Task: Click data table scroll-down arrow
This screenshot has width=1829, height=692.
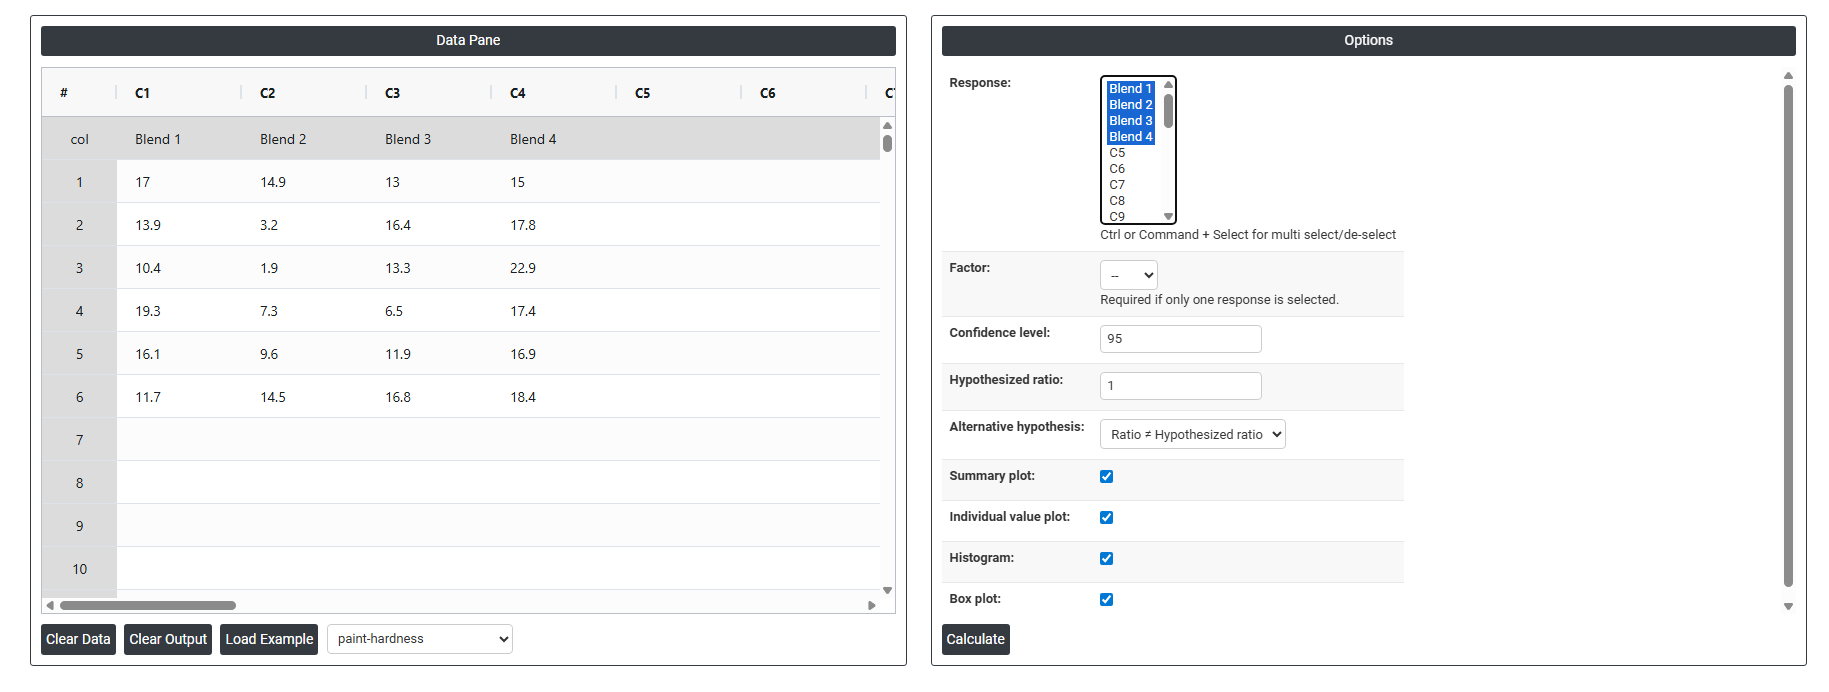Action: [x=887, y=591]
